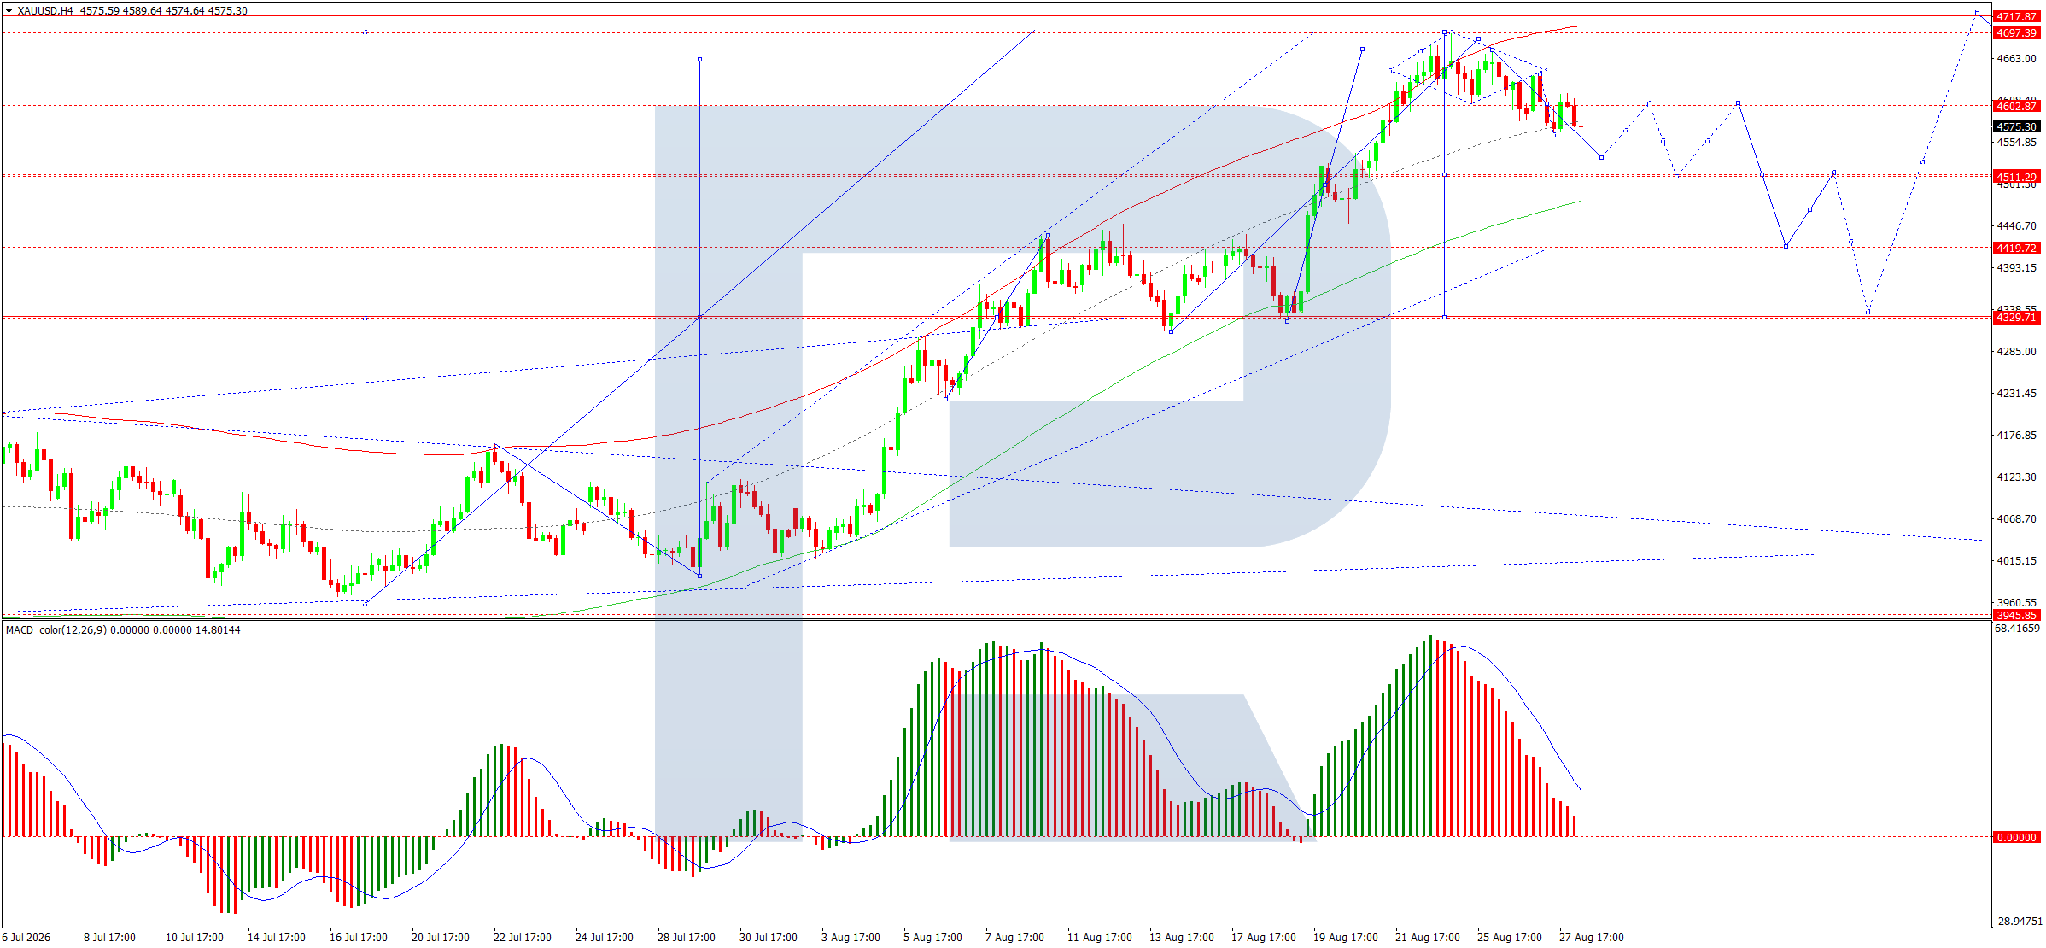The width and height of the screenshot is (2046, 948).
Task: Click the triangle arrow beside XAUUSD,H4 title
Action: [x=9, y=11]
